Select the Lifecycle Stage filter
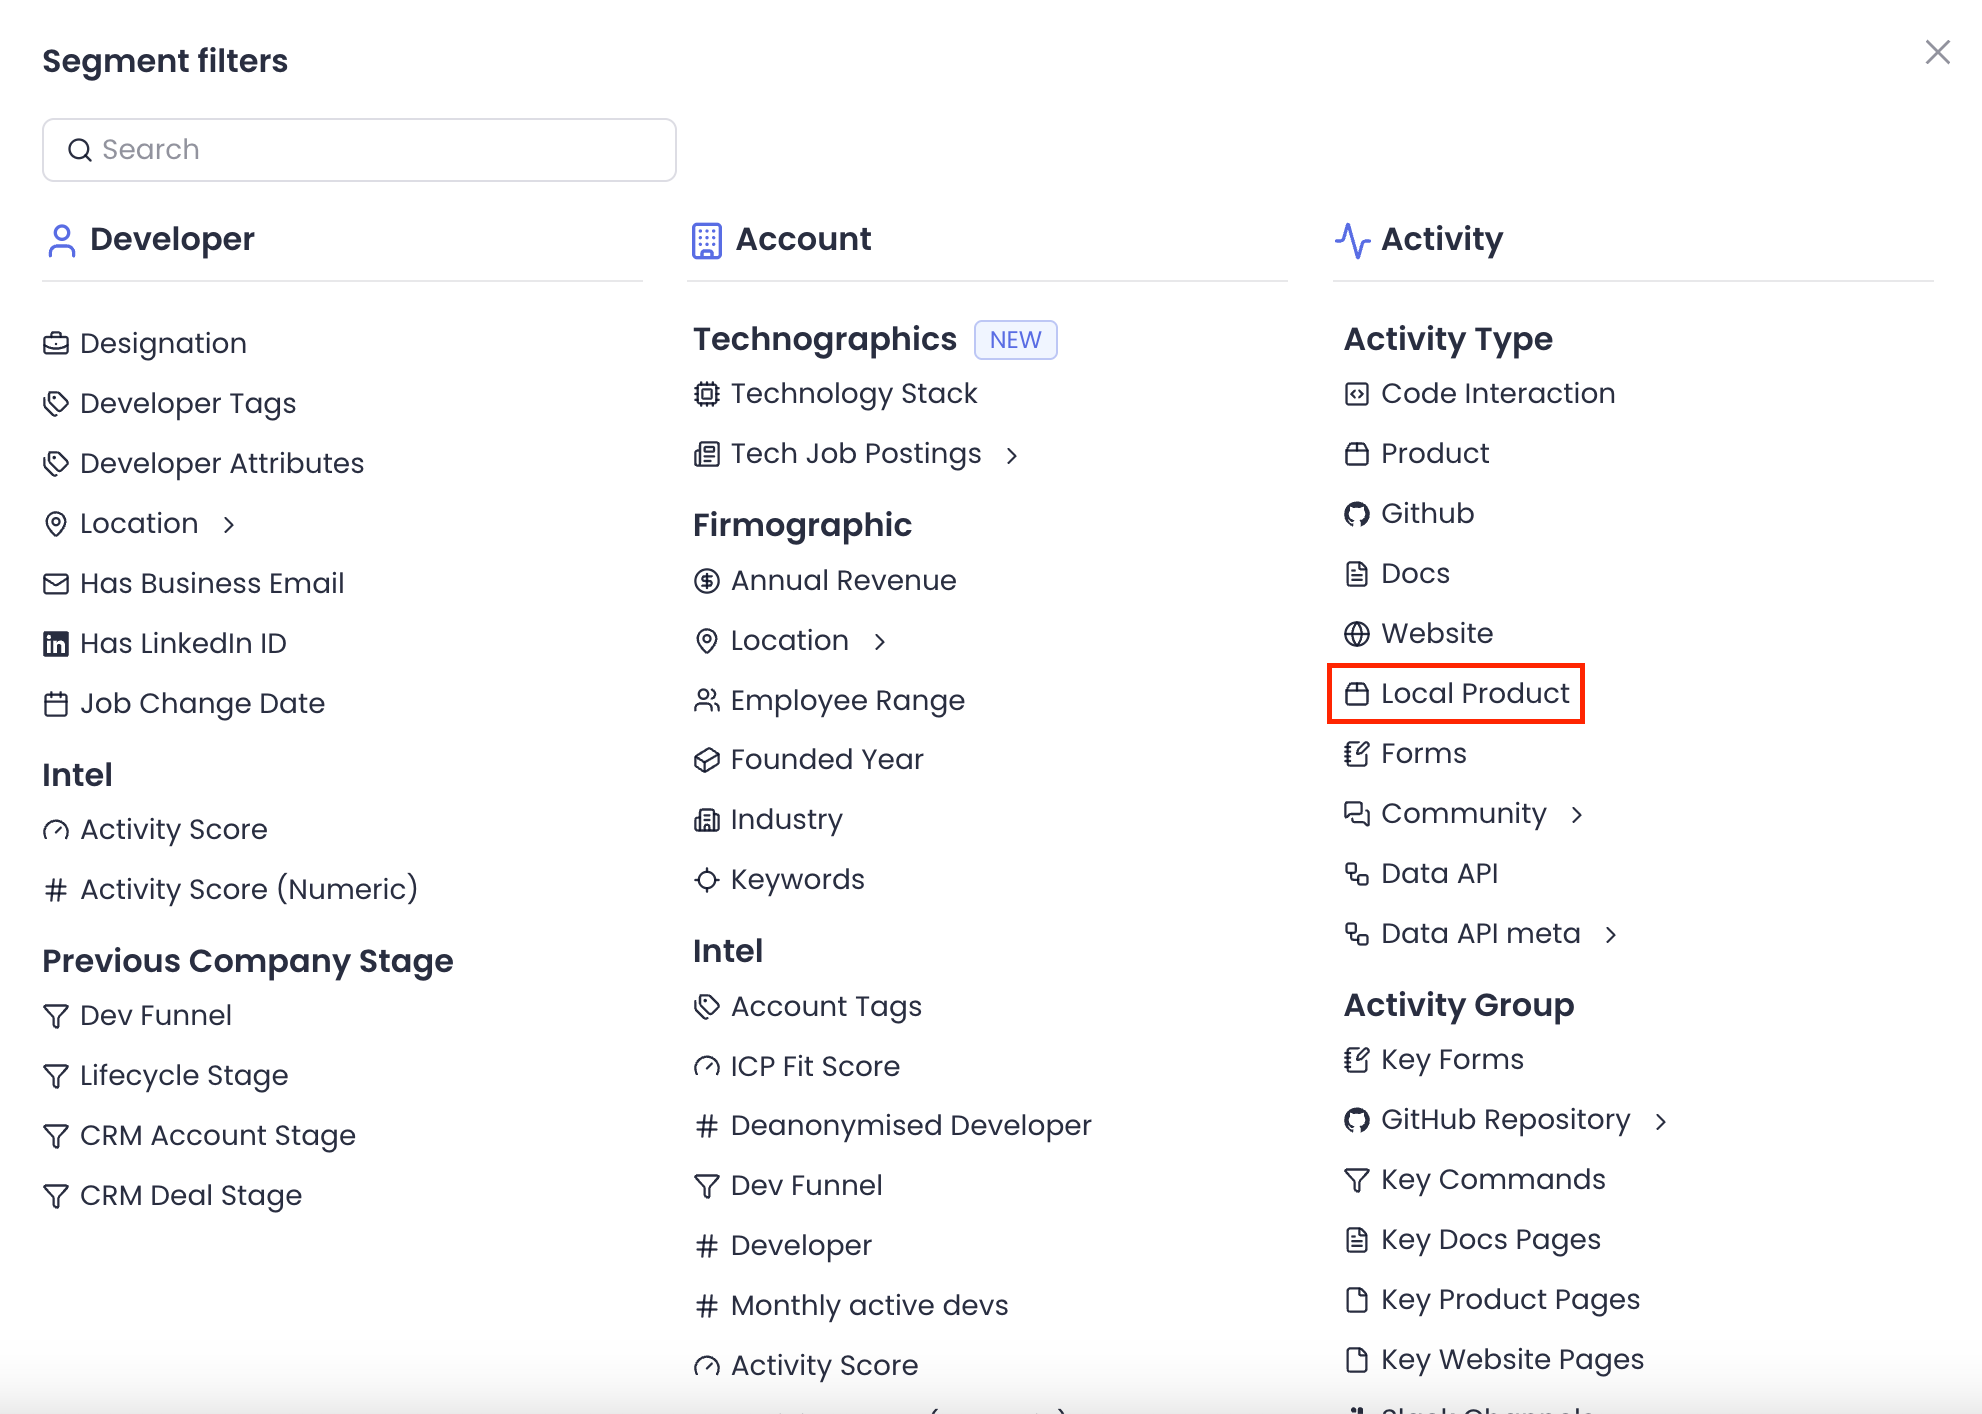 pyautogui.click(x=184, y=1076)
